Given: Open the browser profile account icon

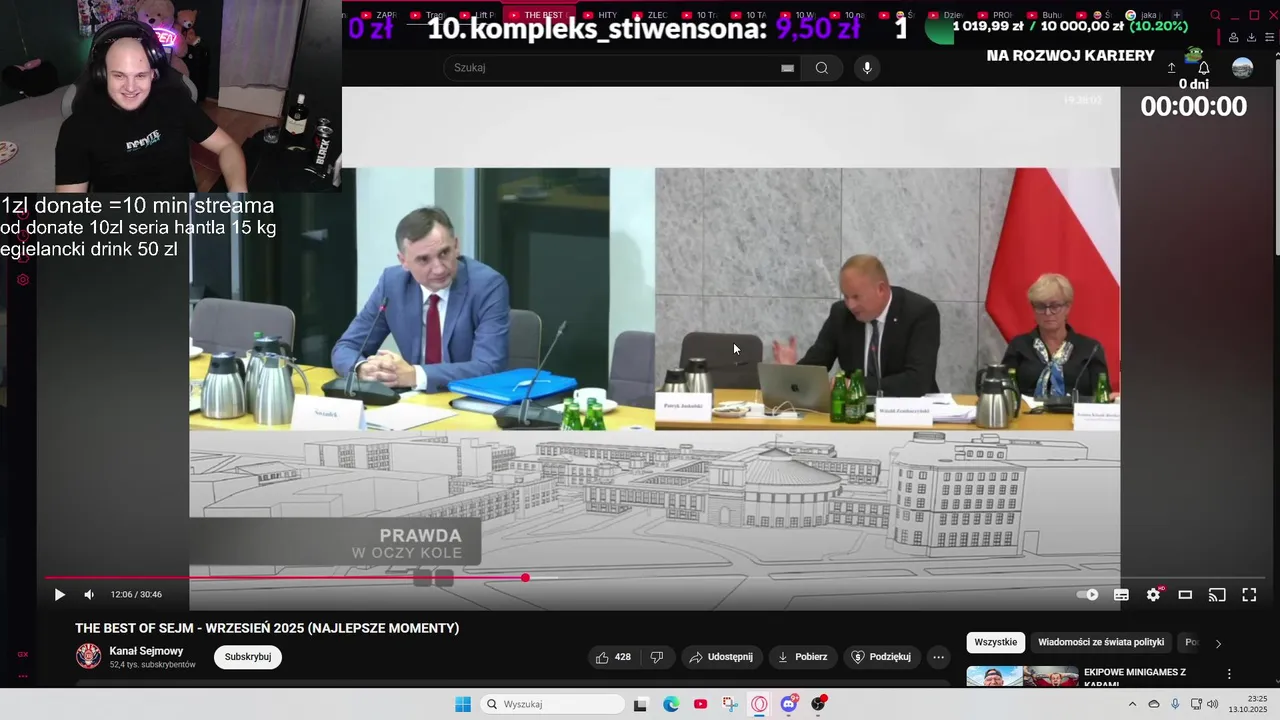Looking at the screenshot, I should 1234,38.
